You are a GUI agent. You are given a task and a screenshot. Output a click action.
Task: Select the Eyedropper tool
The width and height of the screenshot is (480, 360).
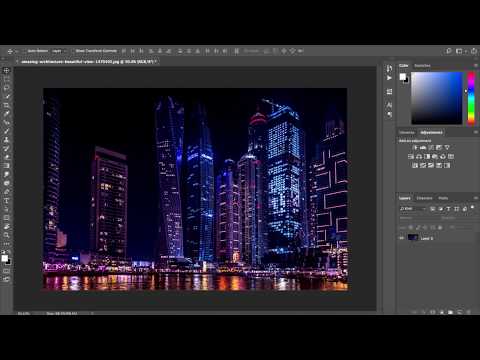click(x=6, y=114)
